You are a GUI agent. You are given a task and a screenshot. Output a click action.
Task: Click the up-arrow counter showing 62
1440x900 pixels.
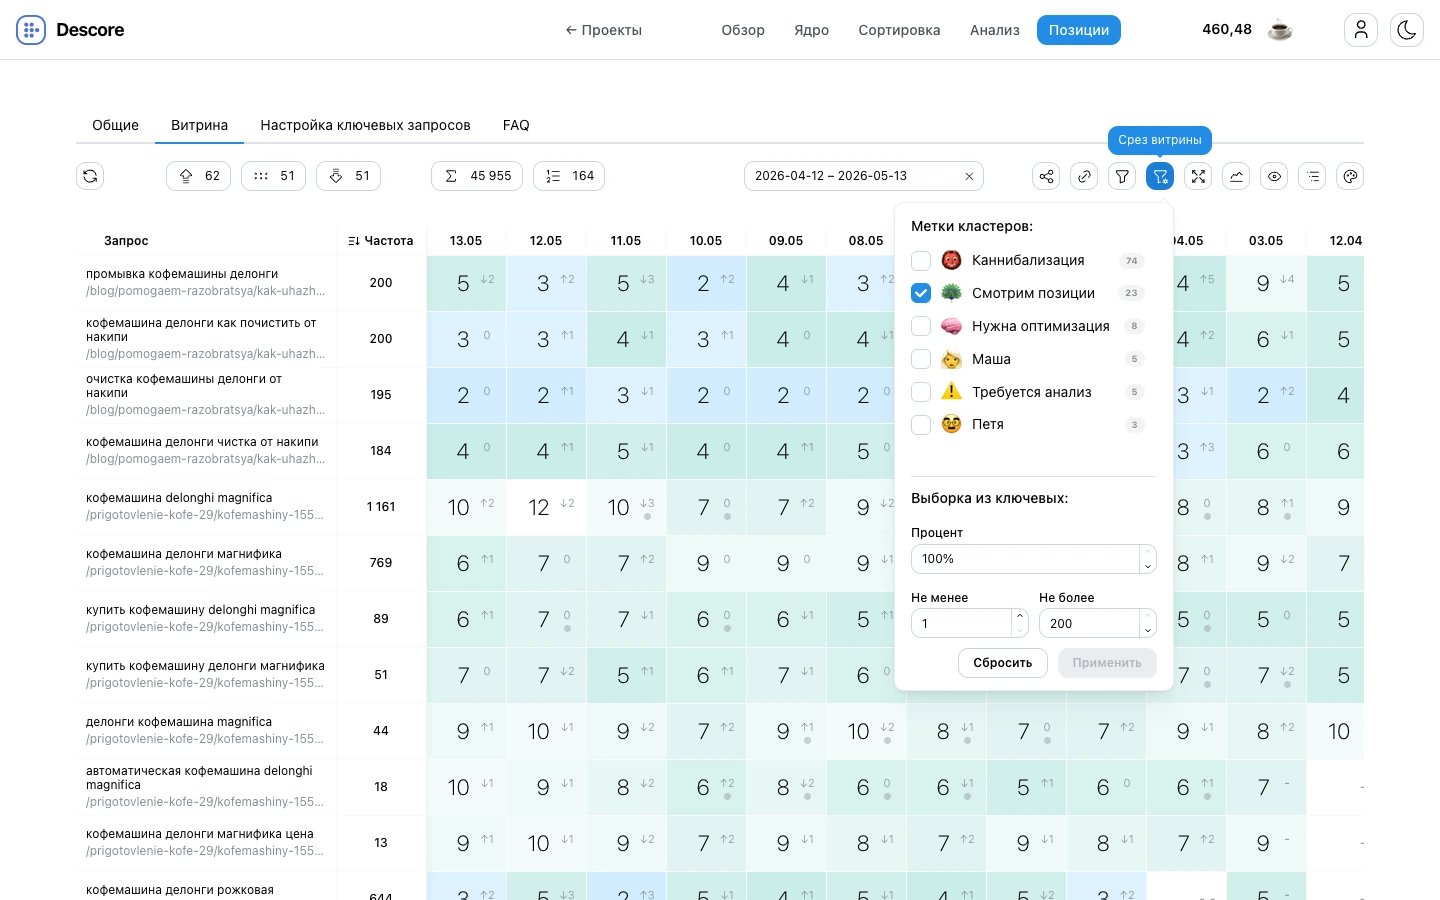coord(199,176)
